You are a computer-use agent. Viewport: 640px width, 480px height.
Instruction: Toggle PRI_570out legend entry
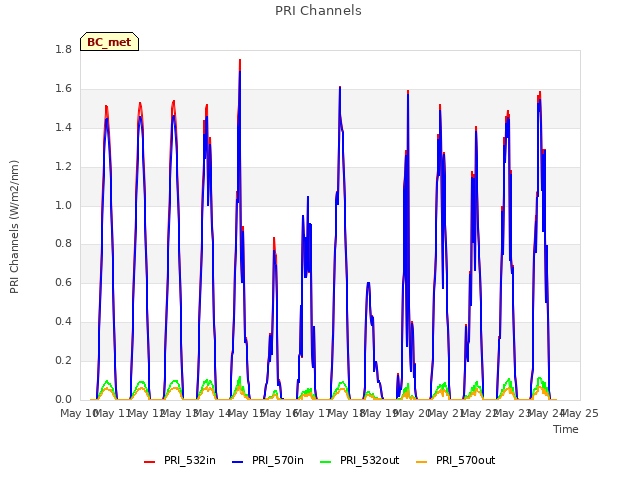coord(456,461)
